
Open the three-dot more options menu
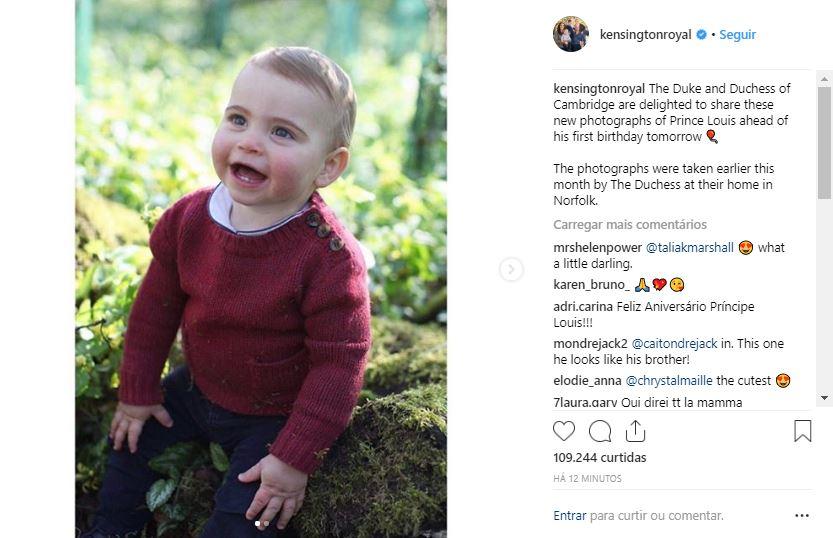802,516
